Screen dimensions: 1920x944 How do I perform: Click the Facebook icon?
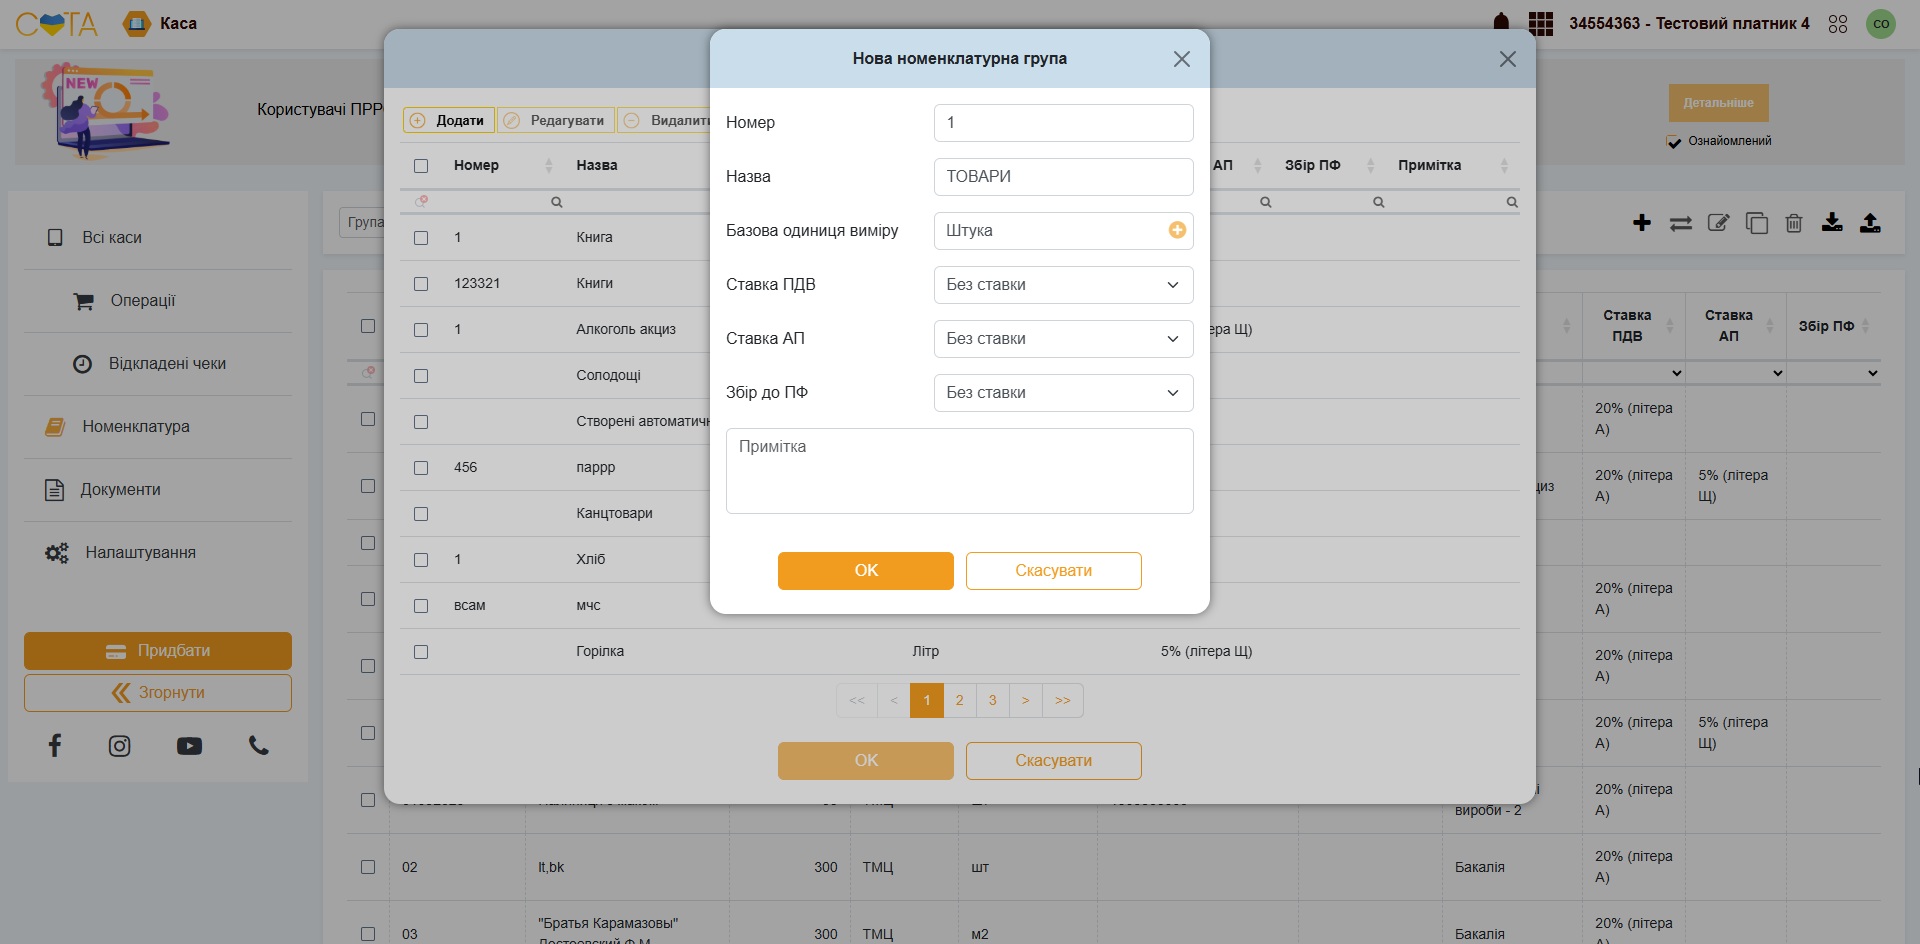(55, 746)
